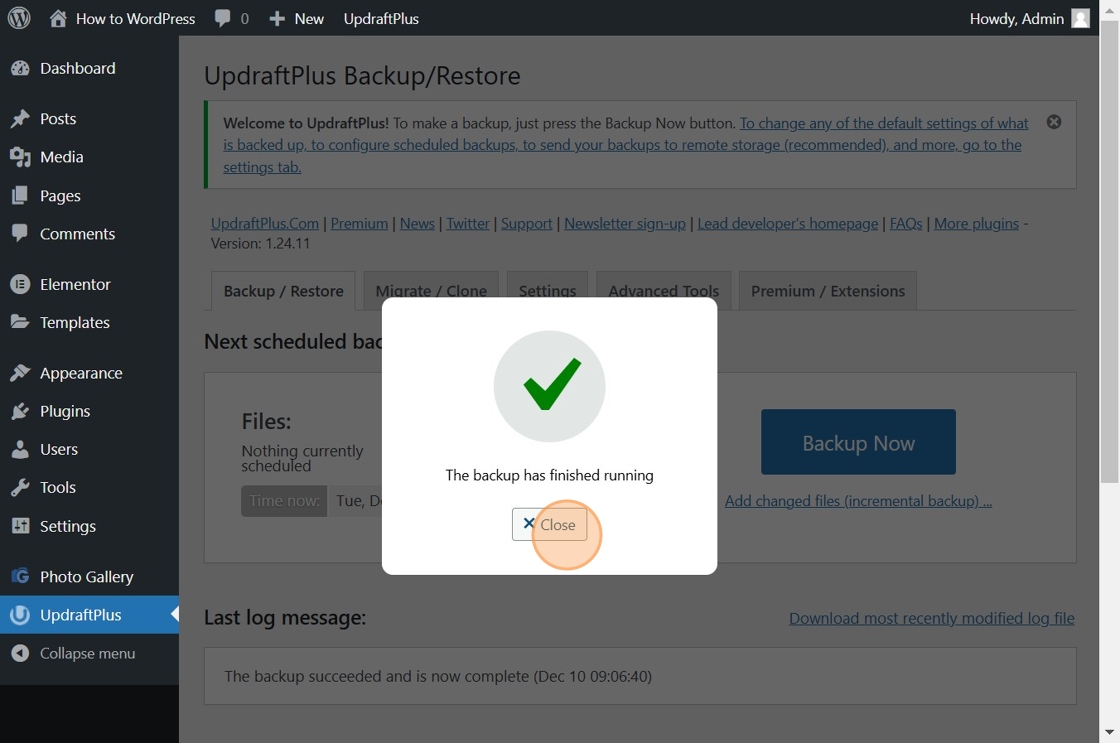The height and width of the screenshot is (743, 1120).
Task: Open the Howdy, Admin account menu
Action: [x=1029, y=19]
